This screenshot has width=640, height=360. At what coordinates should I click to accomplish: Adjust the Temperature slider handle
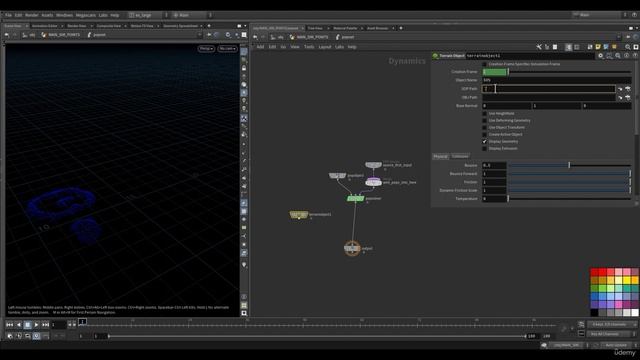tap(508, 198)
